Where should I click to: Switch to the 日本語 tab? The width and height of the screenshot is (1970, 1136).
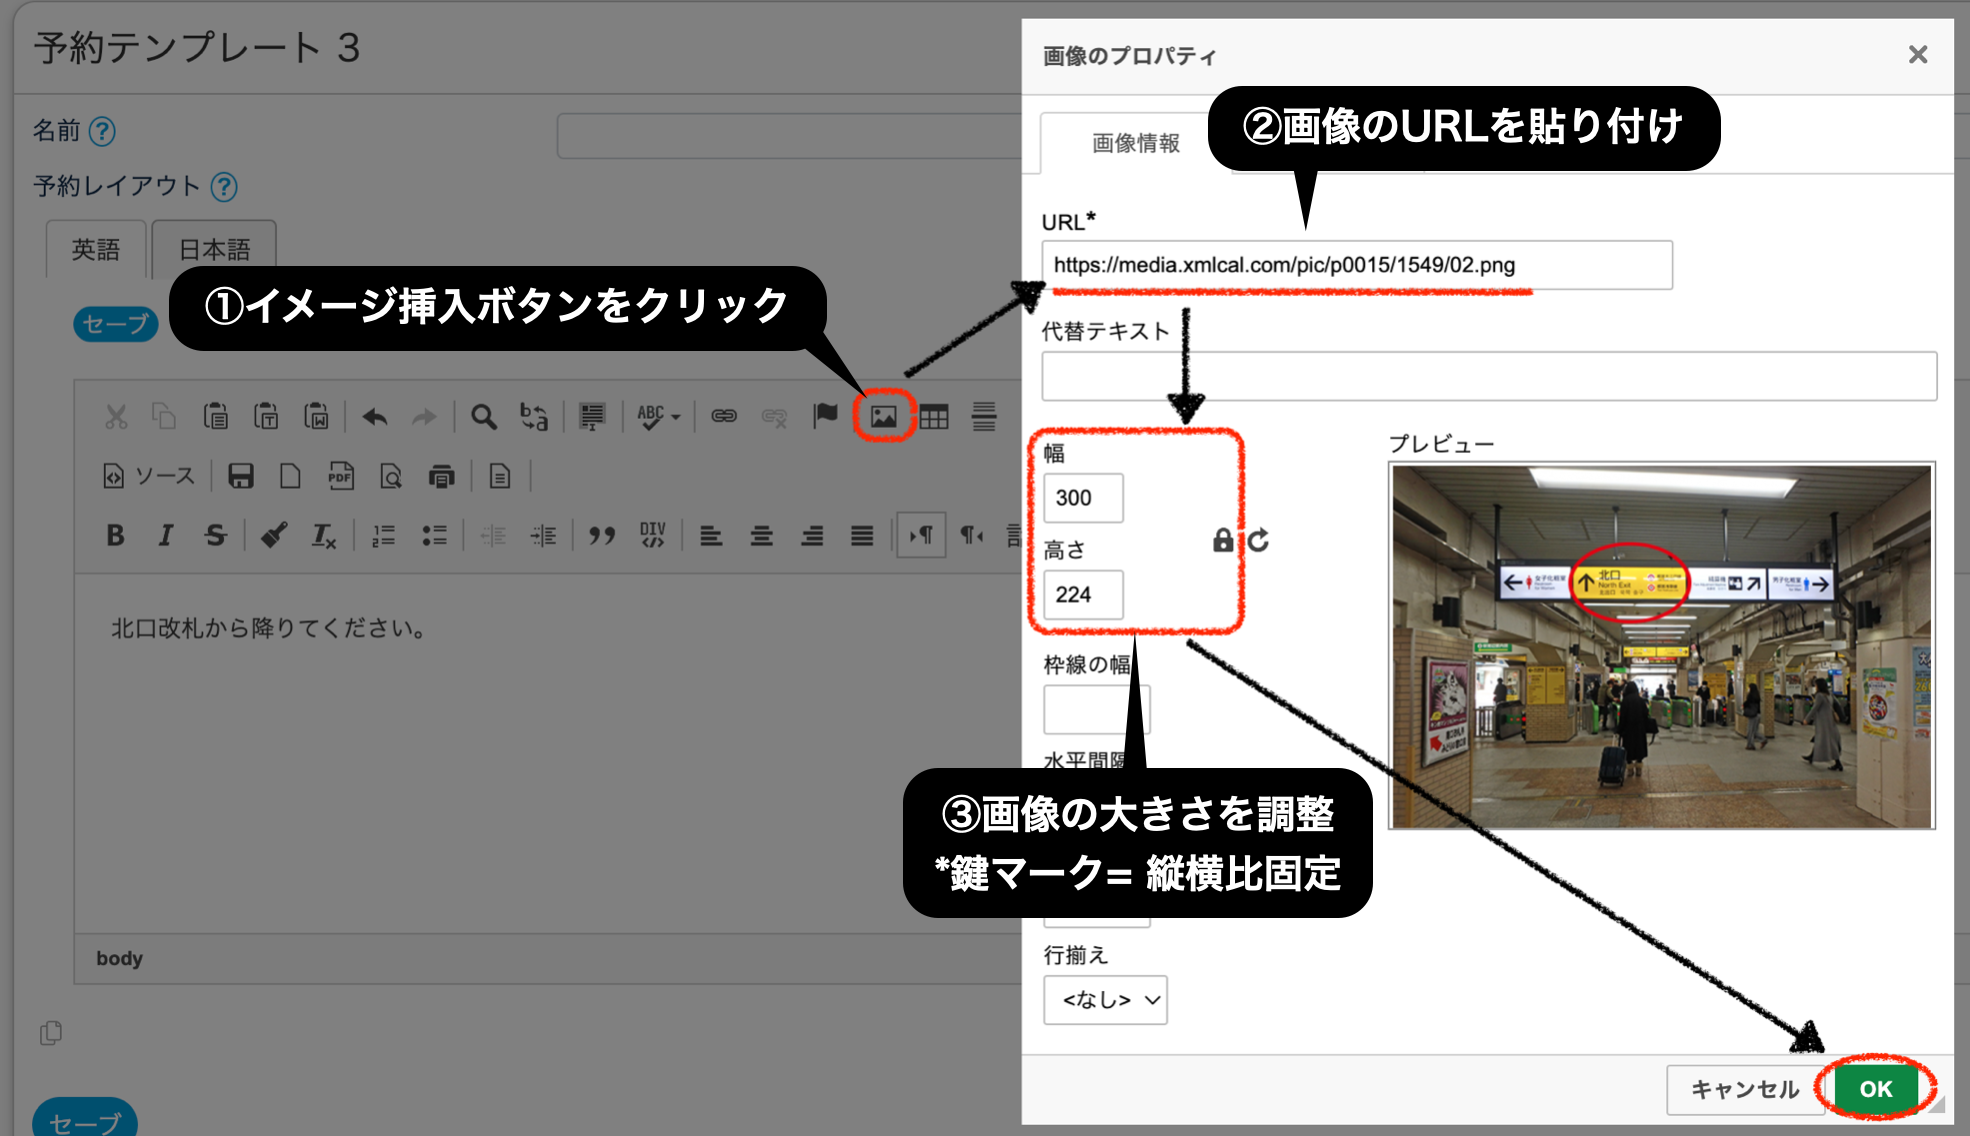(214, 249)
